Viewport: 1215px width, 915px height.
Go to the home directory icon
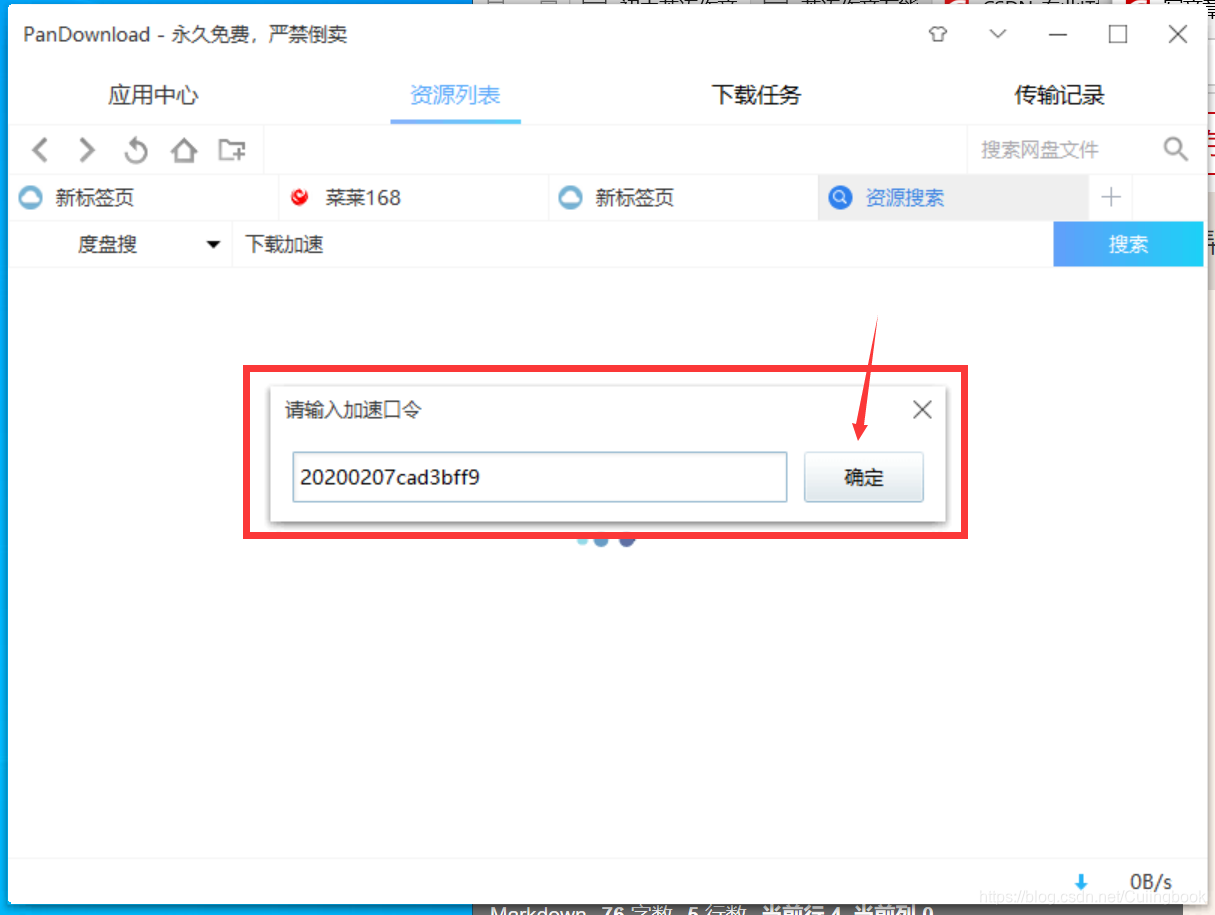point(184,150)
